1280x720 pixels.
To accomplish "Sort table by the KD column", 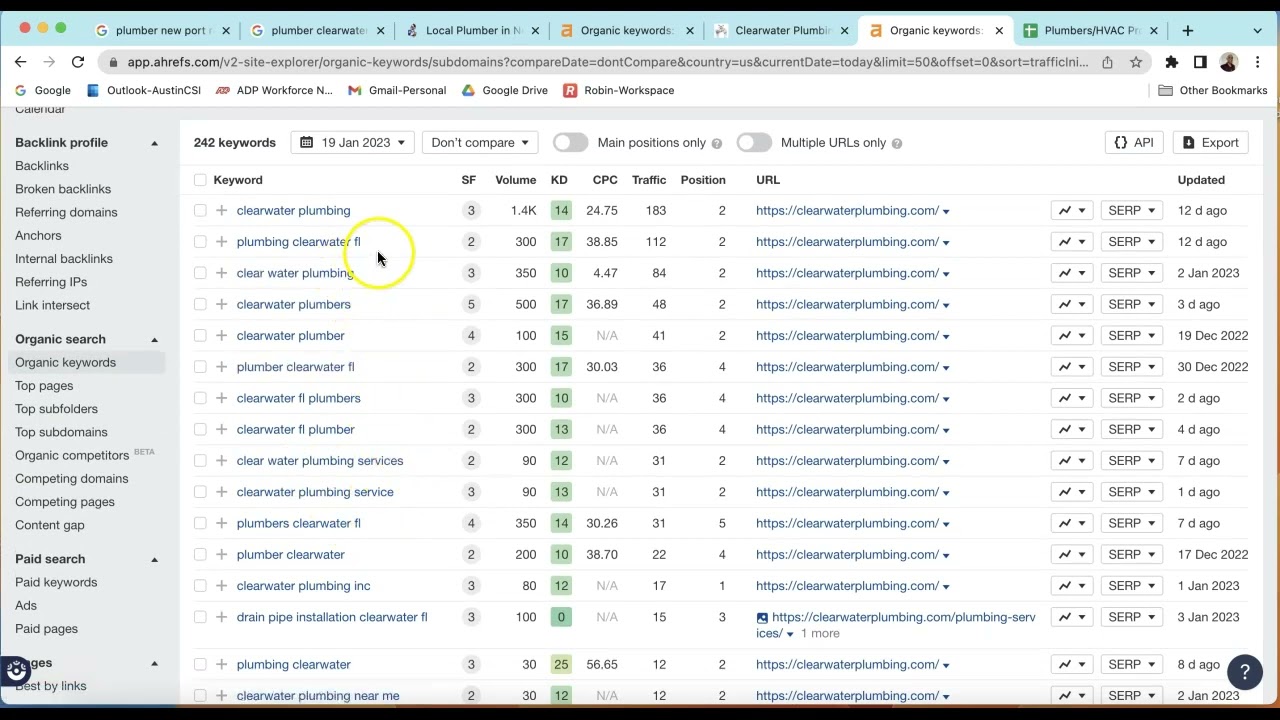I will coord(559,180).
